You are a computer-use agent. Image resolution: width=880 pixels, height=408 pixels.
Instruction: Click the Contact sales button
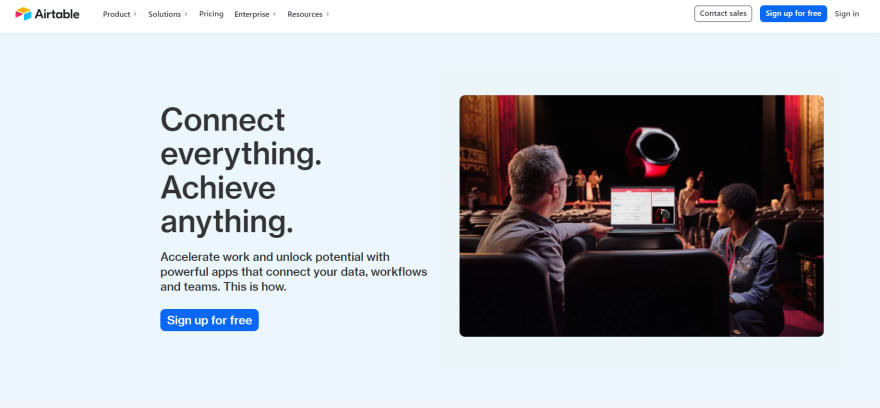click(x=723, y=13)
